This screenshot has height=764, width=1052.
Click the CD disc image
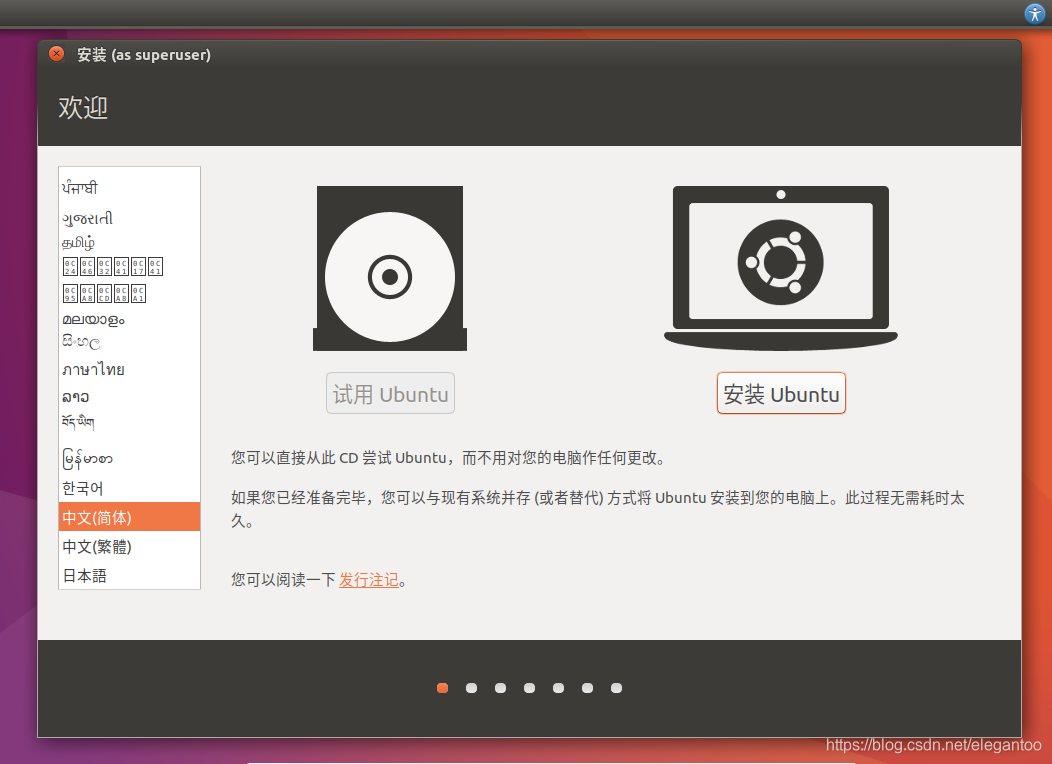[x=390, y=268]
